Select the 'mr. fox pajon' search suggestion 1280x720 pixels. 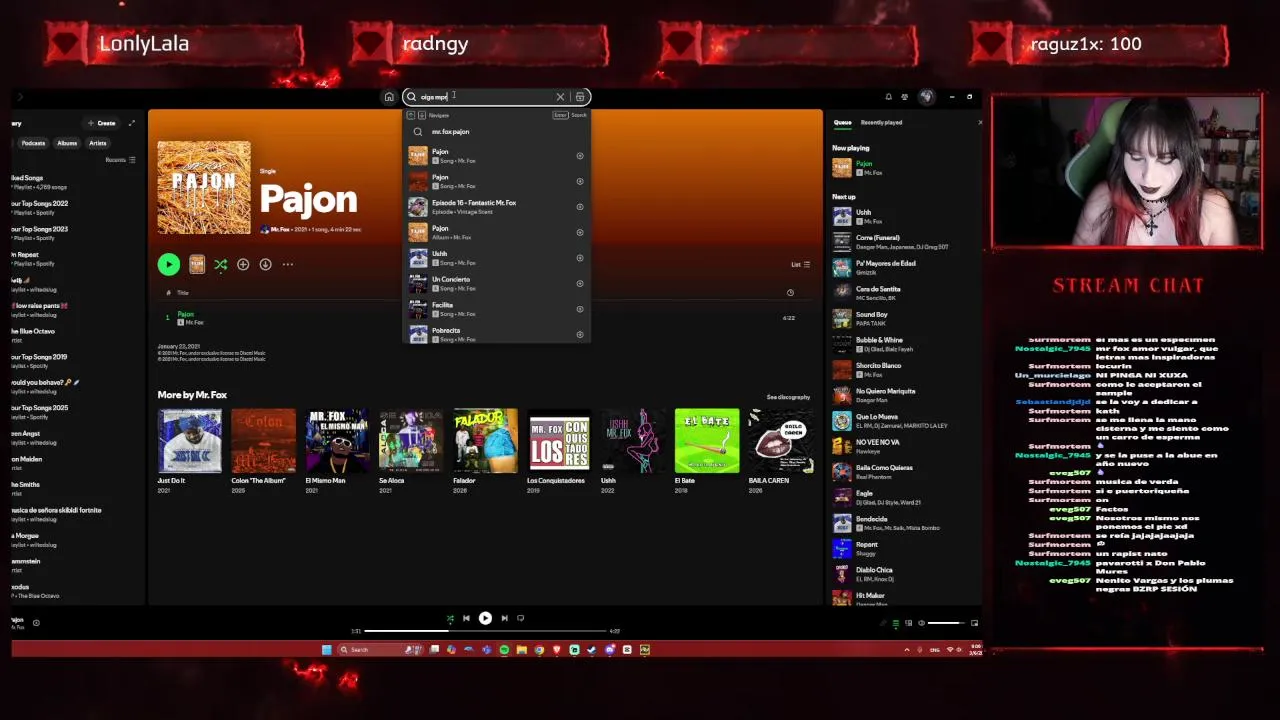(497, 131)
